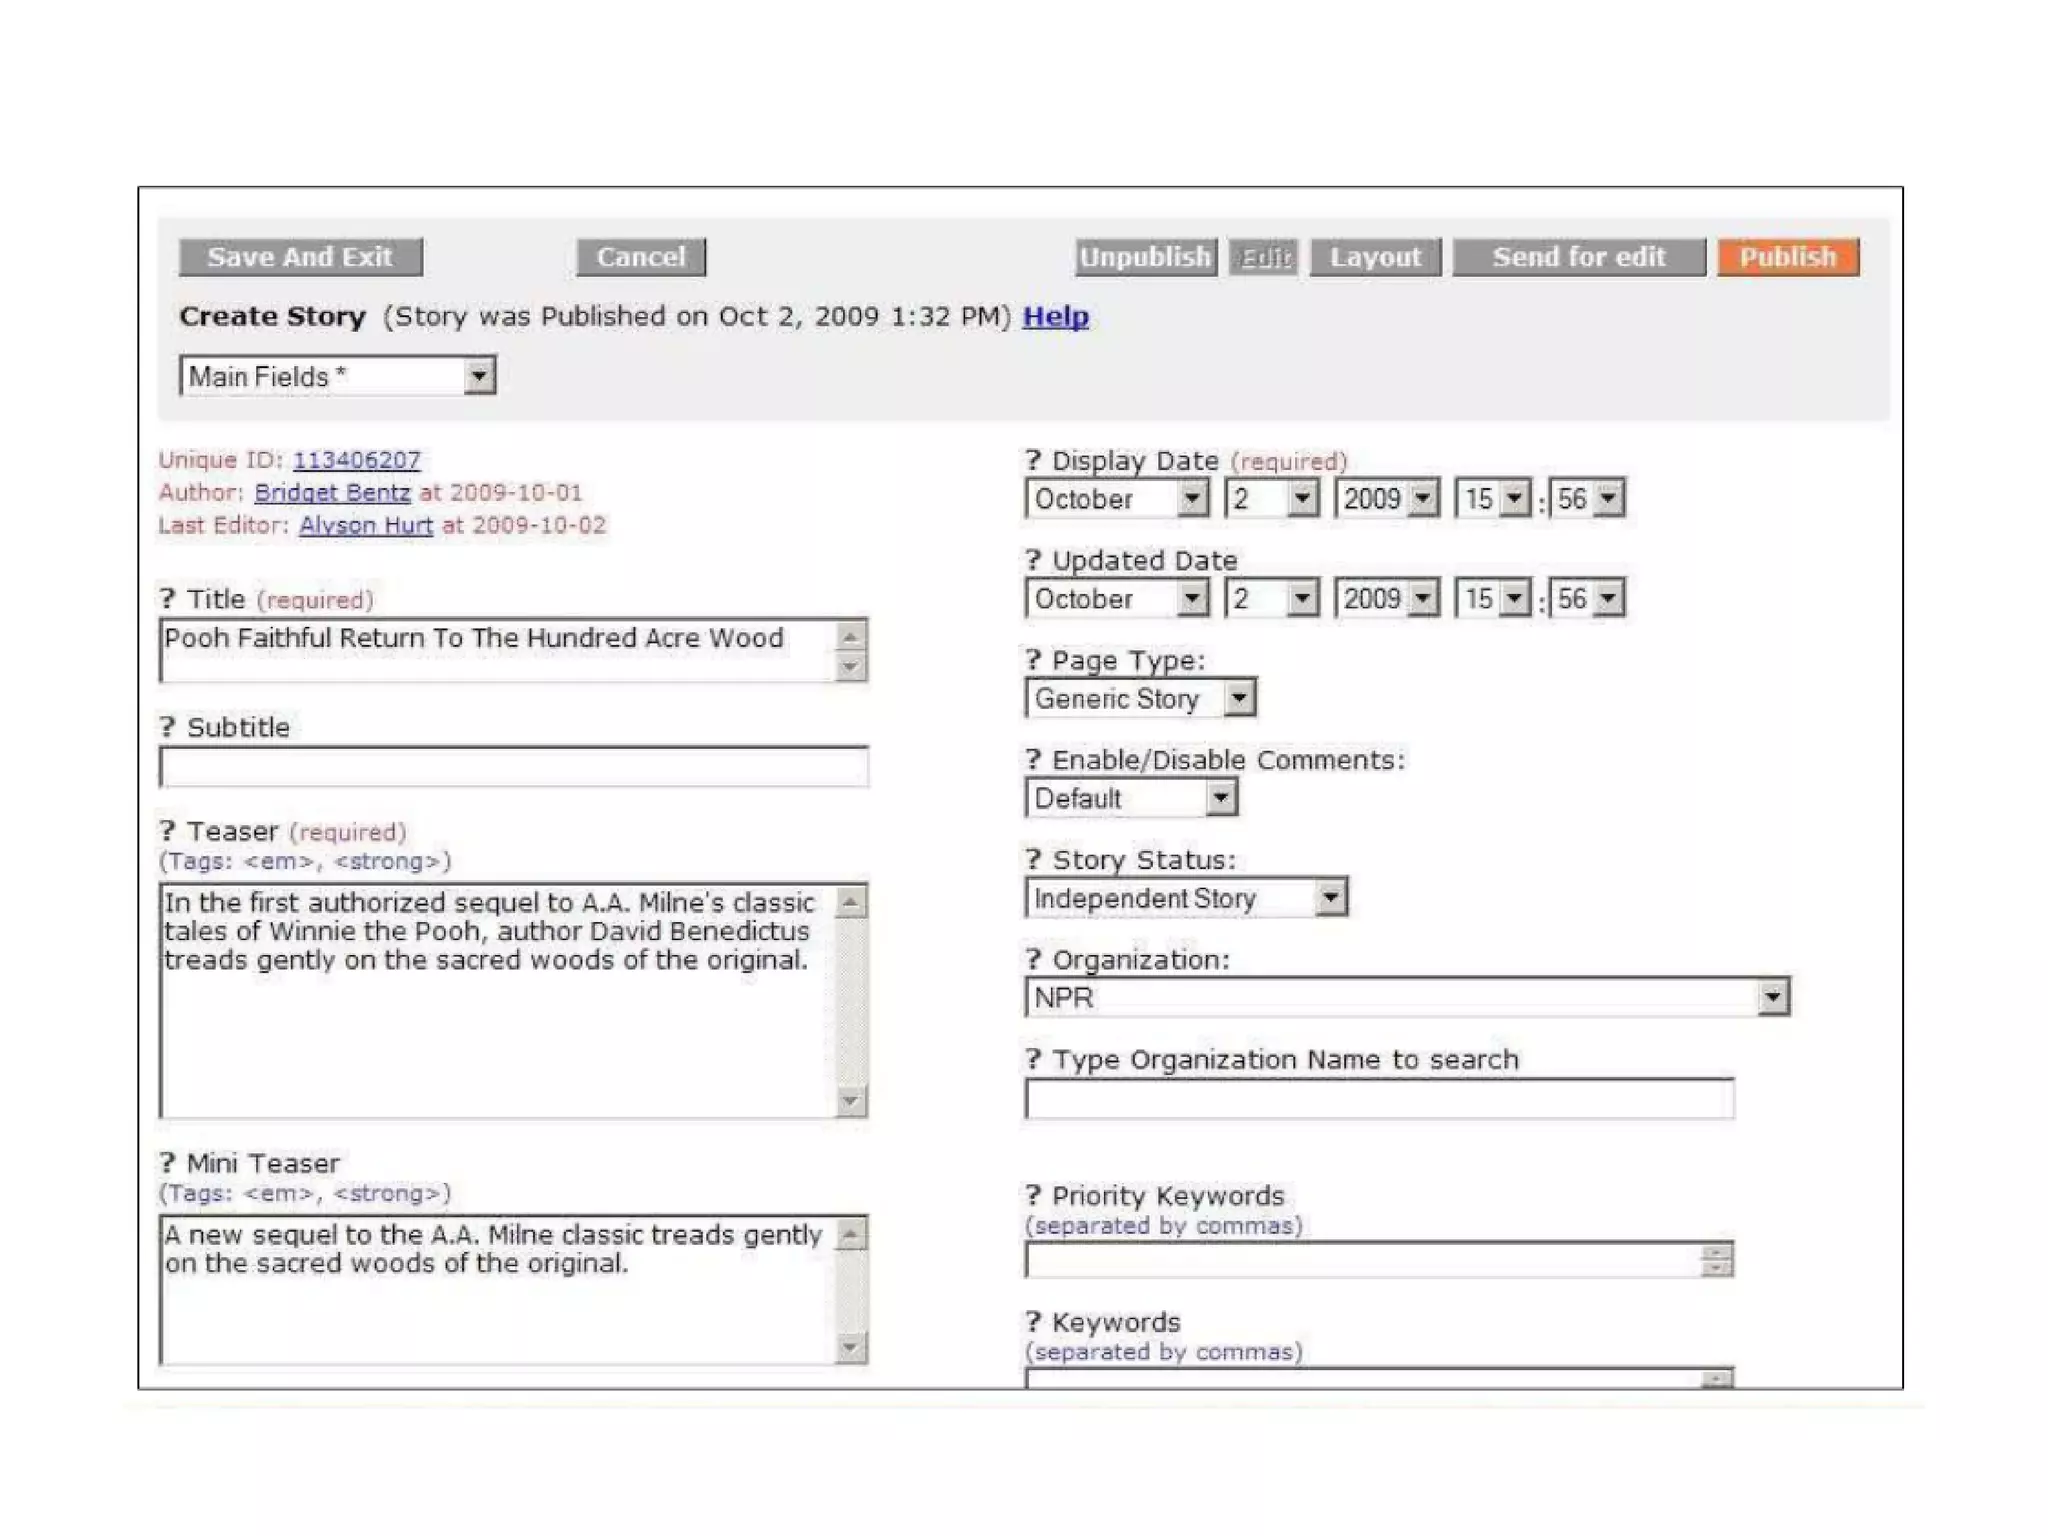Open the Display Date hour dropdown
Screen dimensions: 2048x1536
click(x=1493, y=498)
